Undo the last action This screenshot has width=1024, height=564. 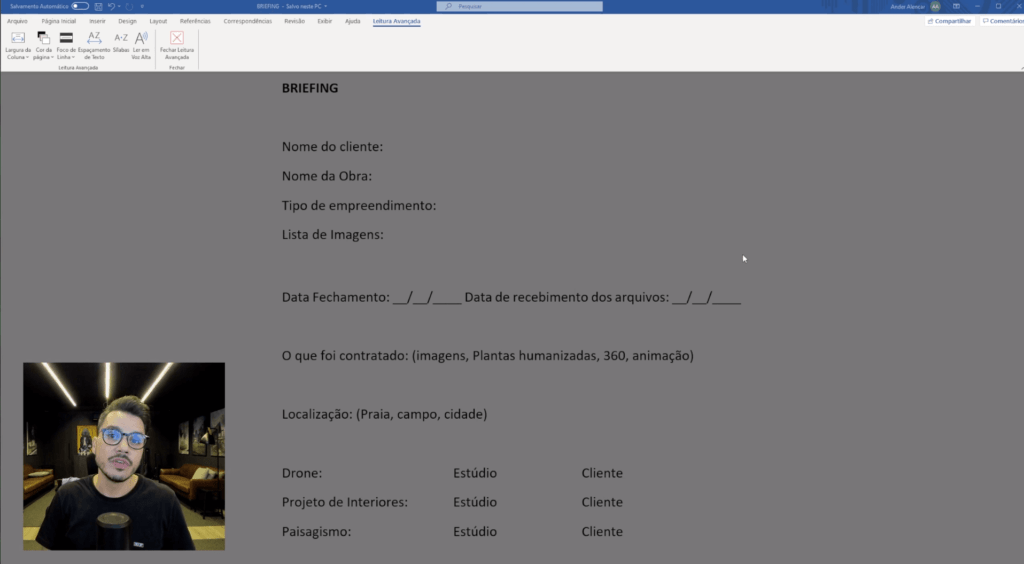coord(111,6)
